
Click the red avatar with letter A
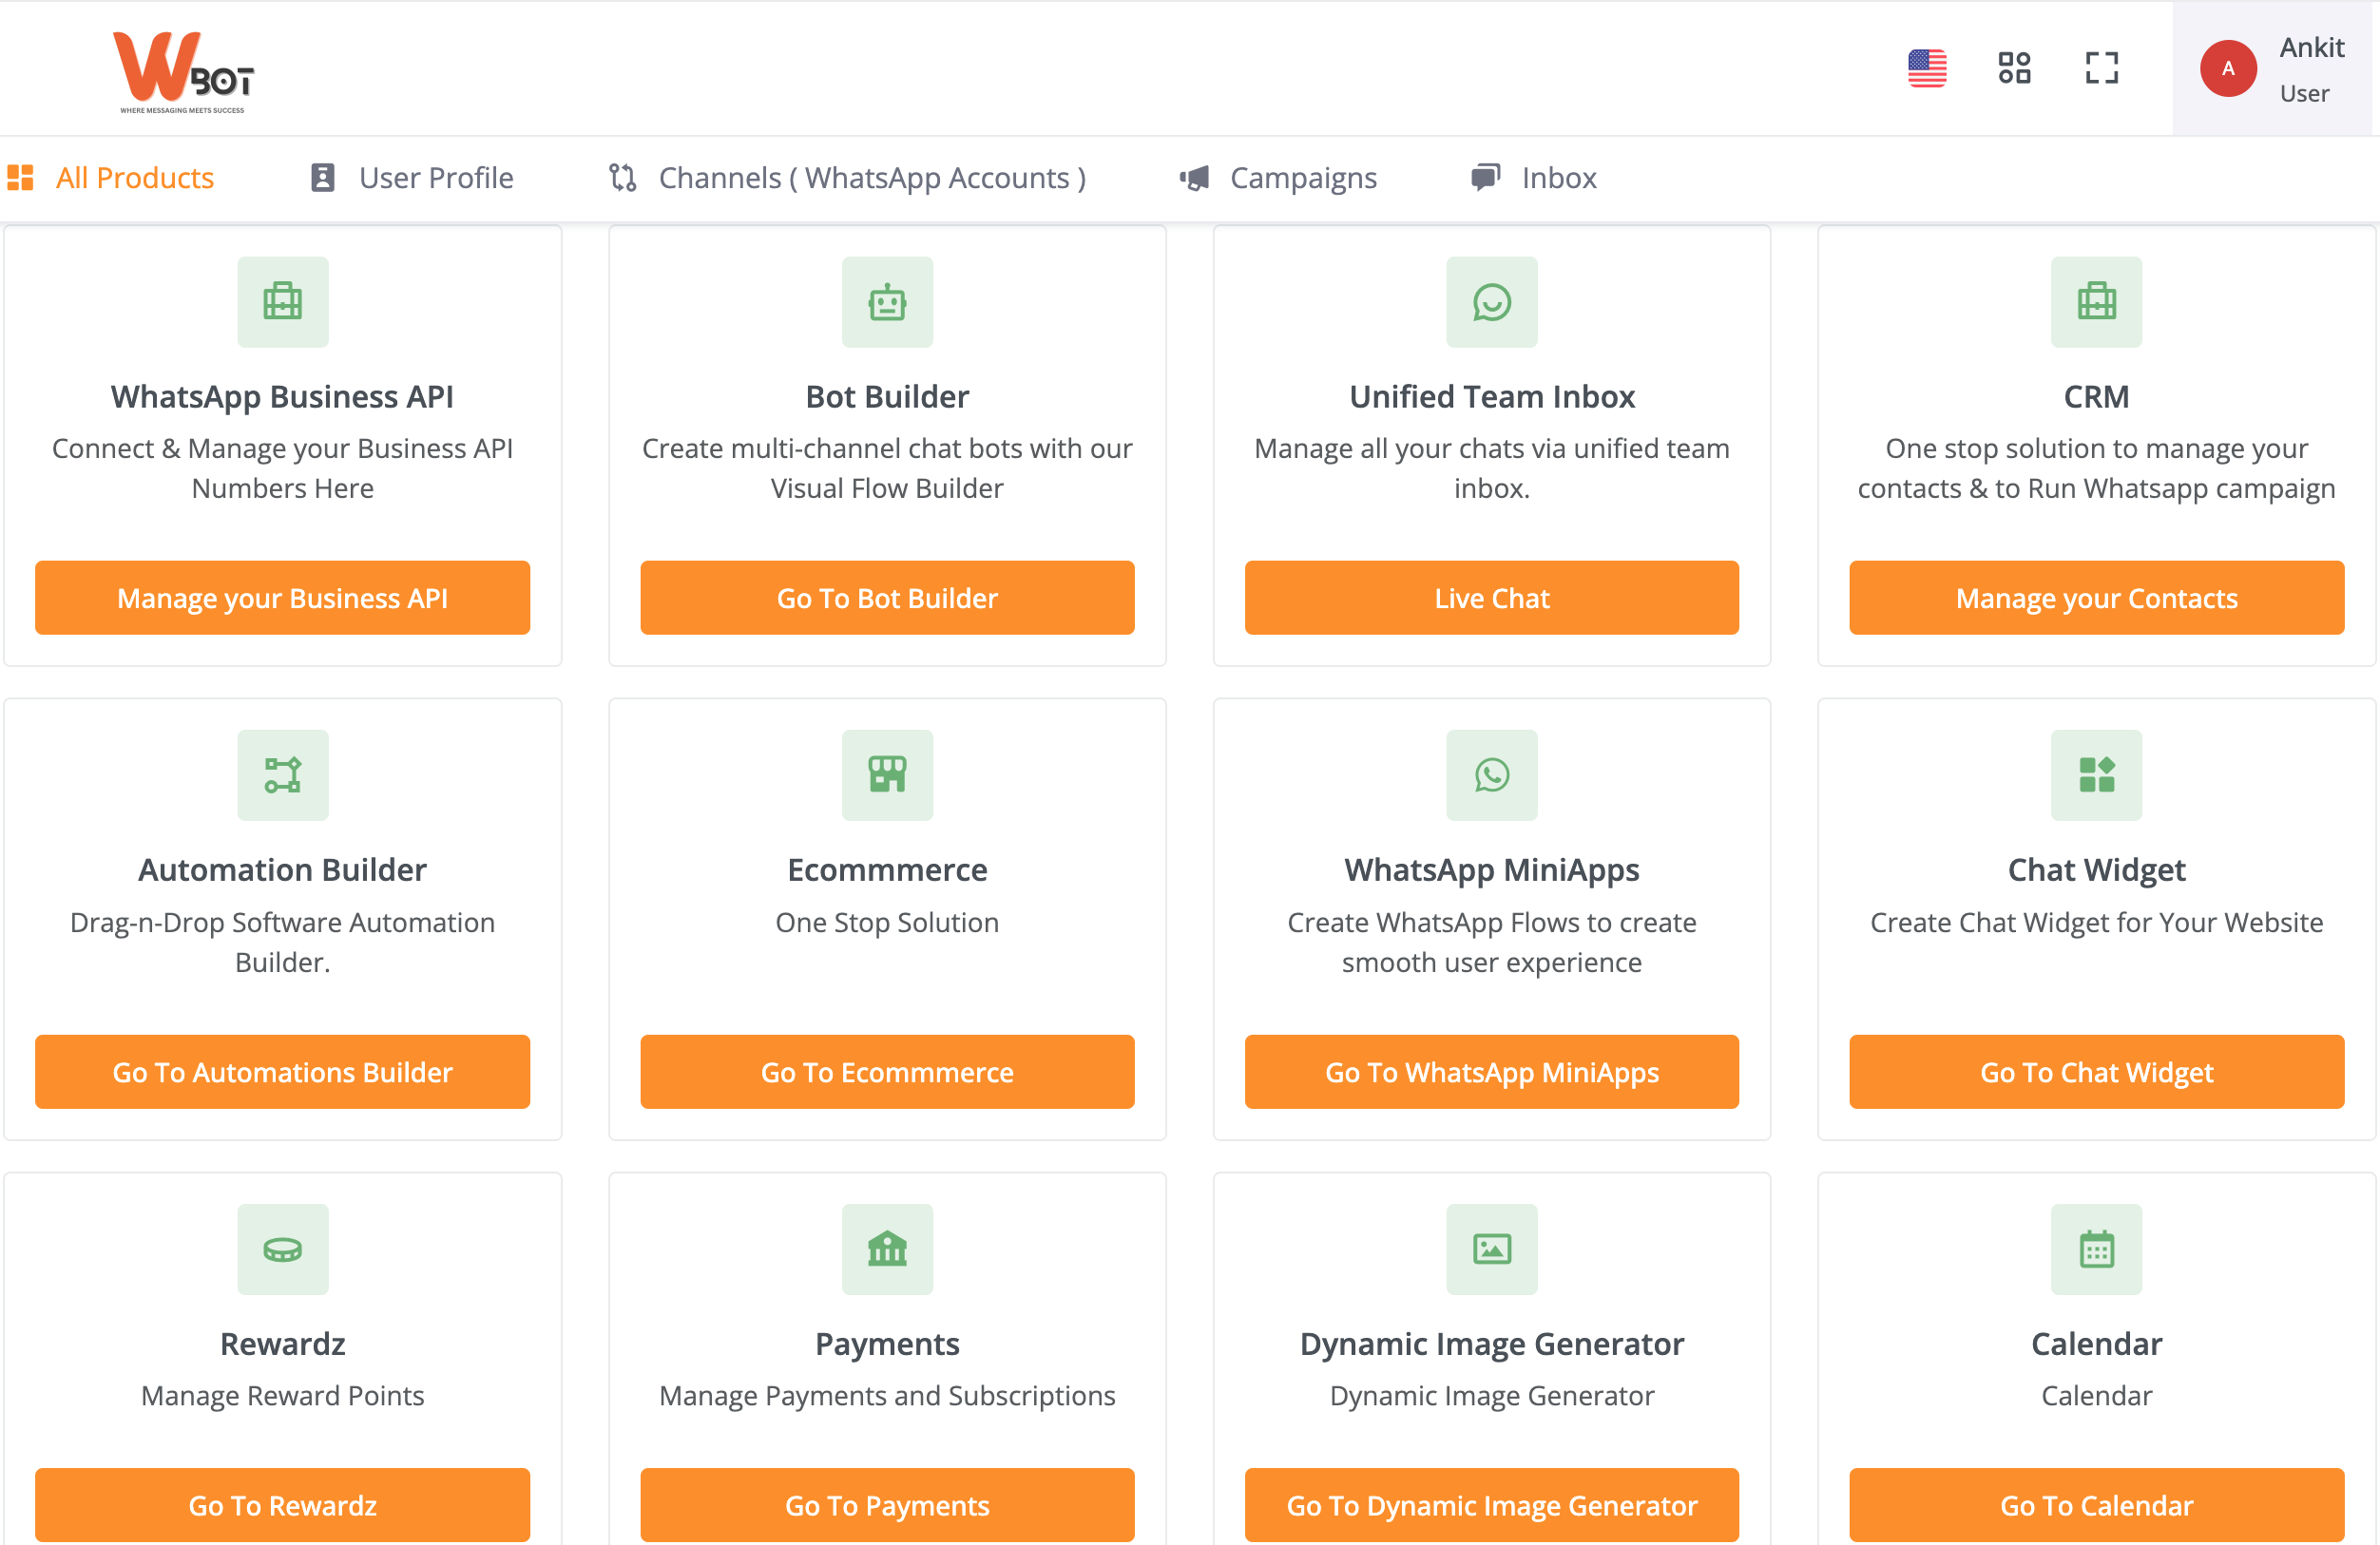click(x=2227, y=69)
